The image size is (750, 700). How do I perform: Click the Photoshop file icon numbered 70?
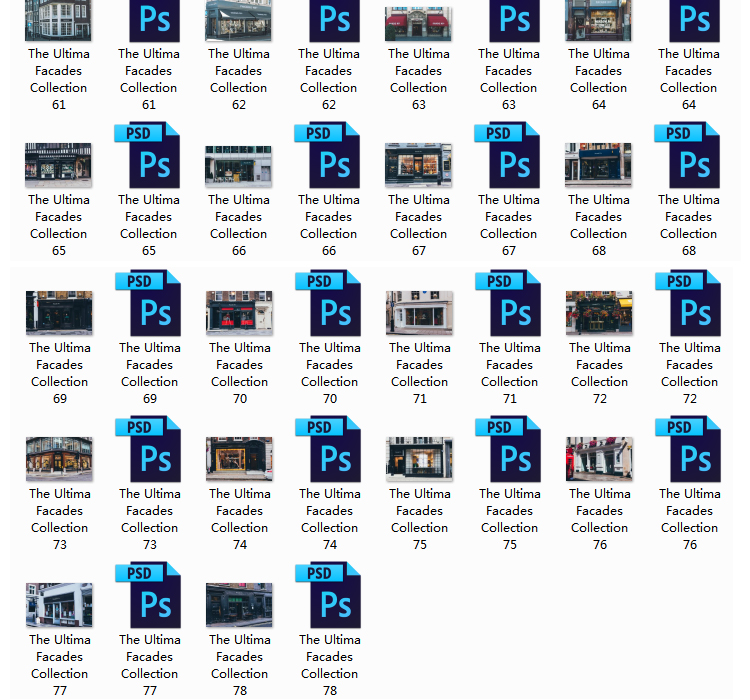pos(329,303)
